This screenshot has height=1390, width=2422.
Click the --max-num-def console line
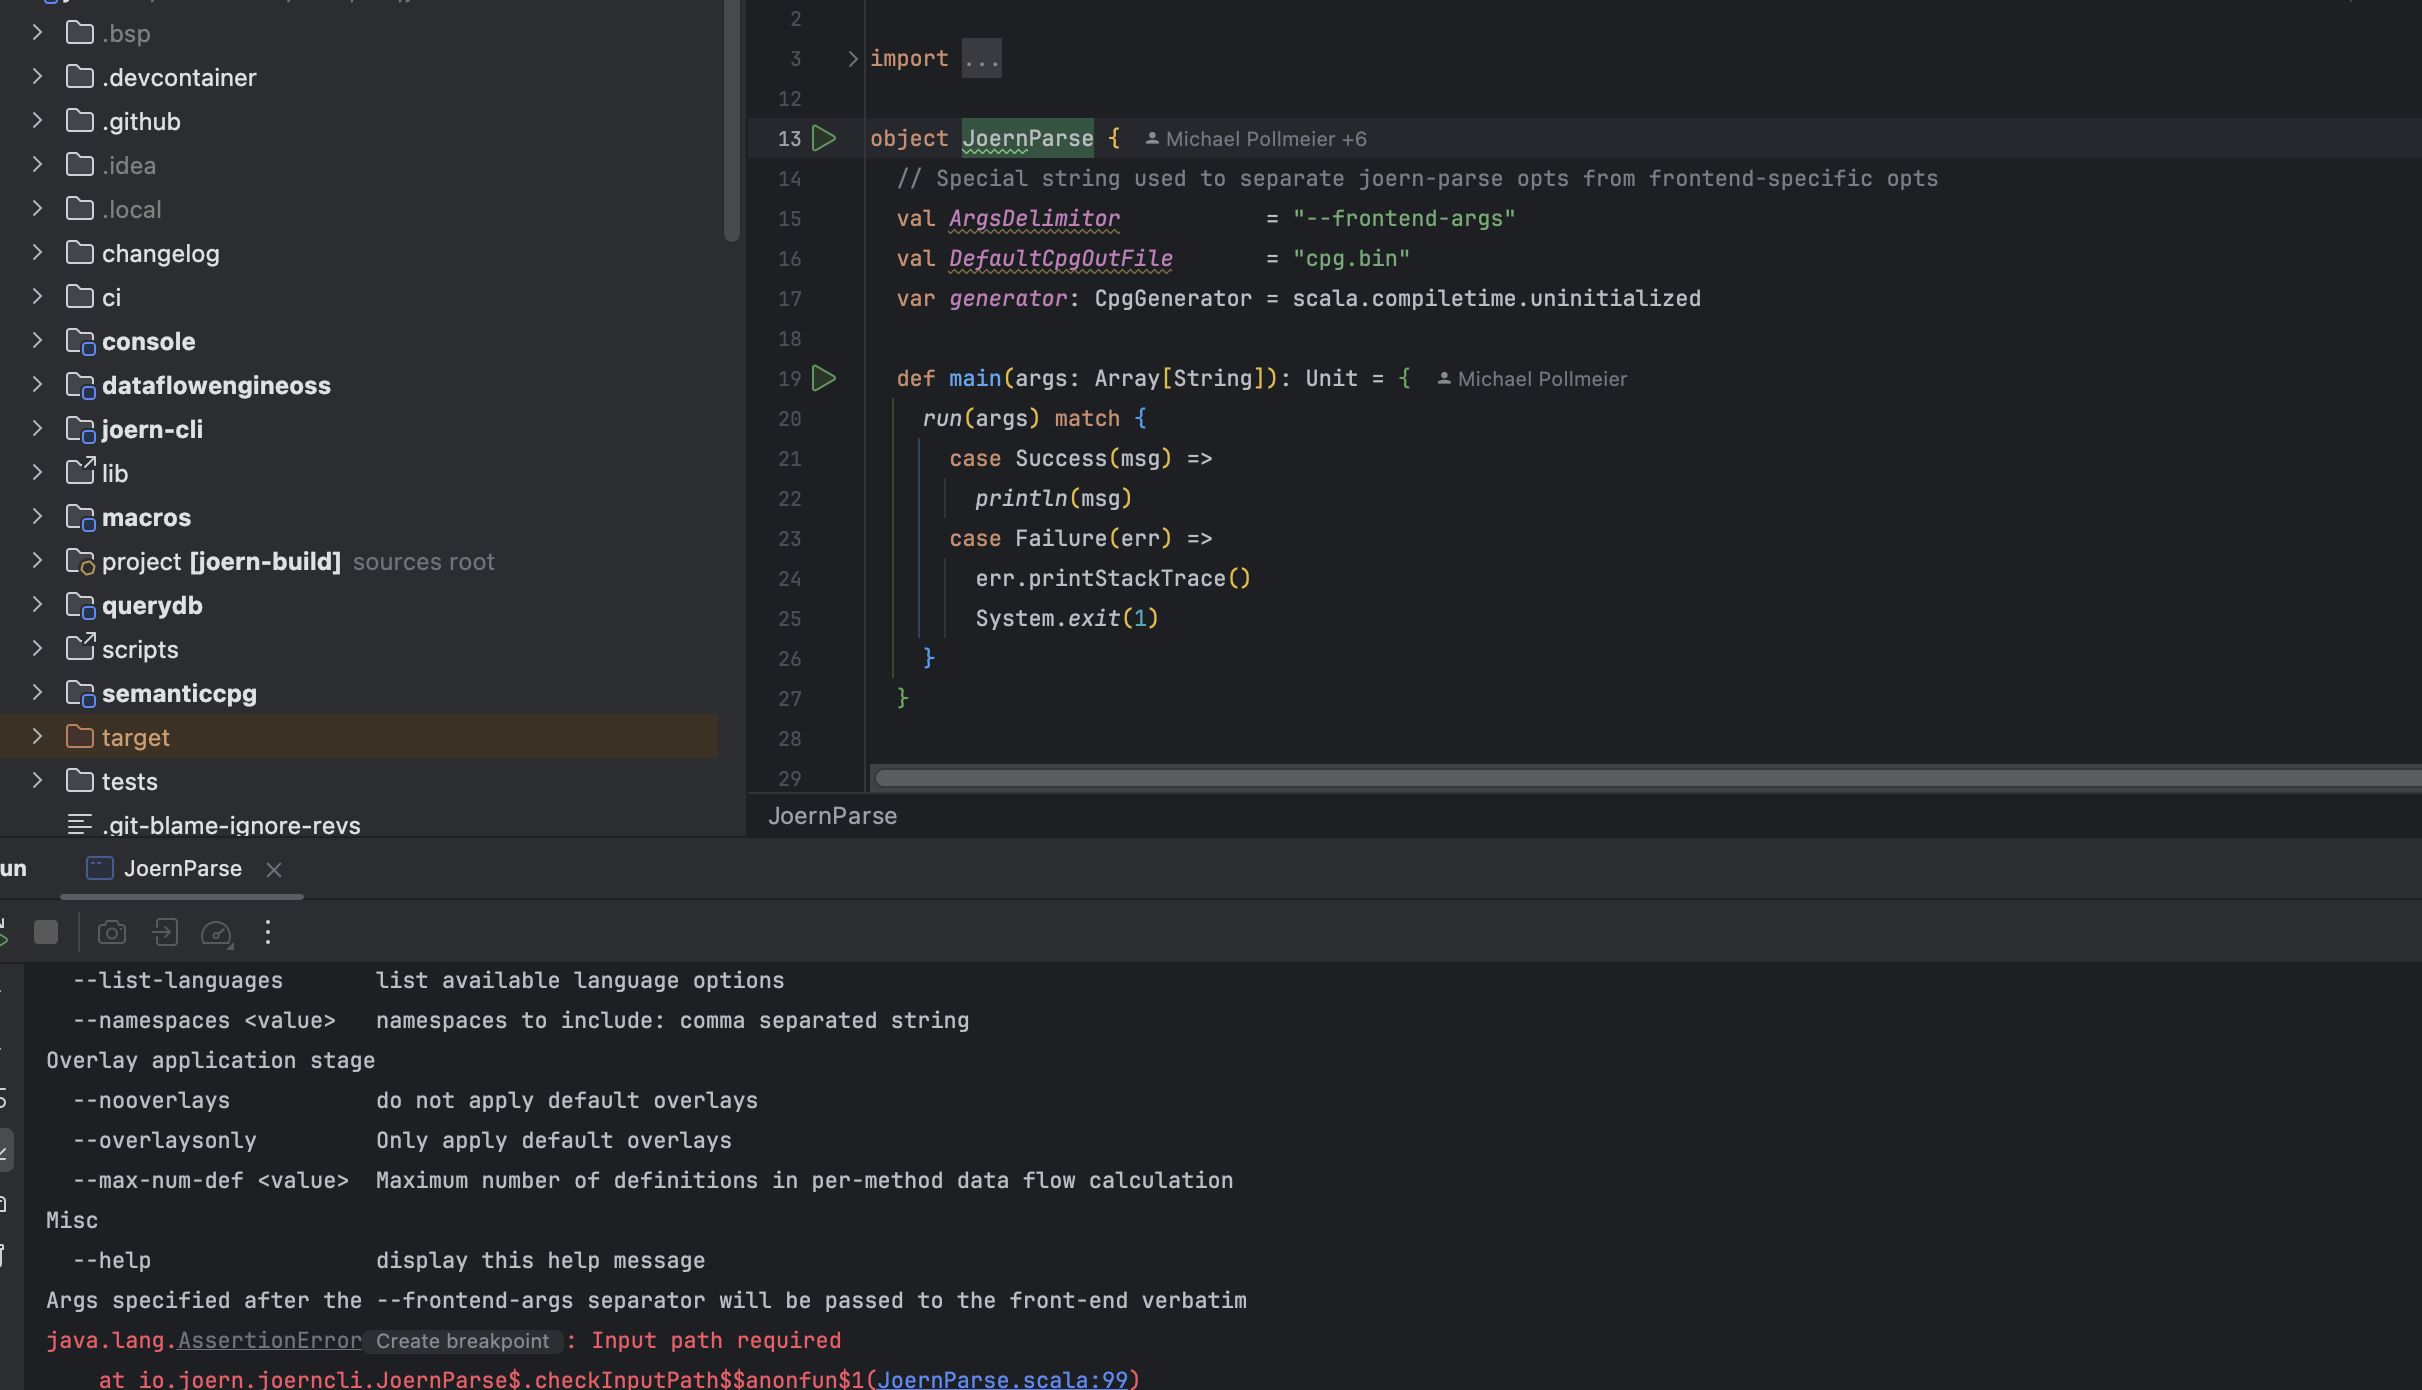[652, 1180]
